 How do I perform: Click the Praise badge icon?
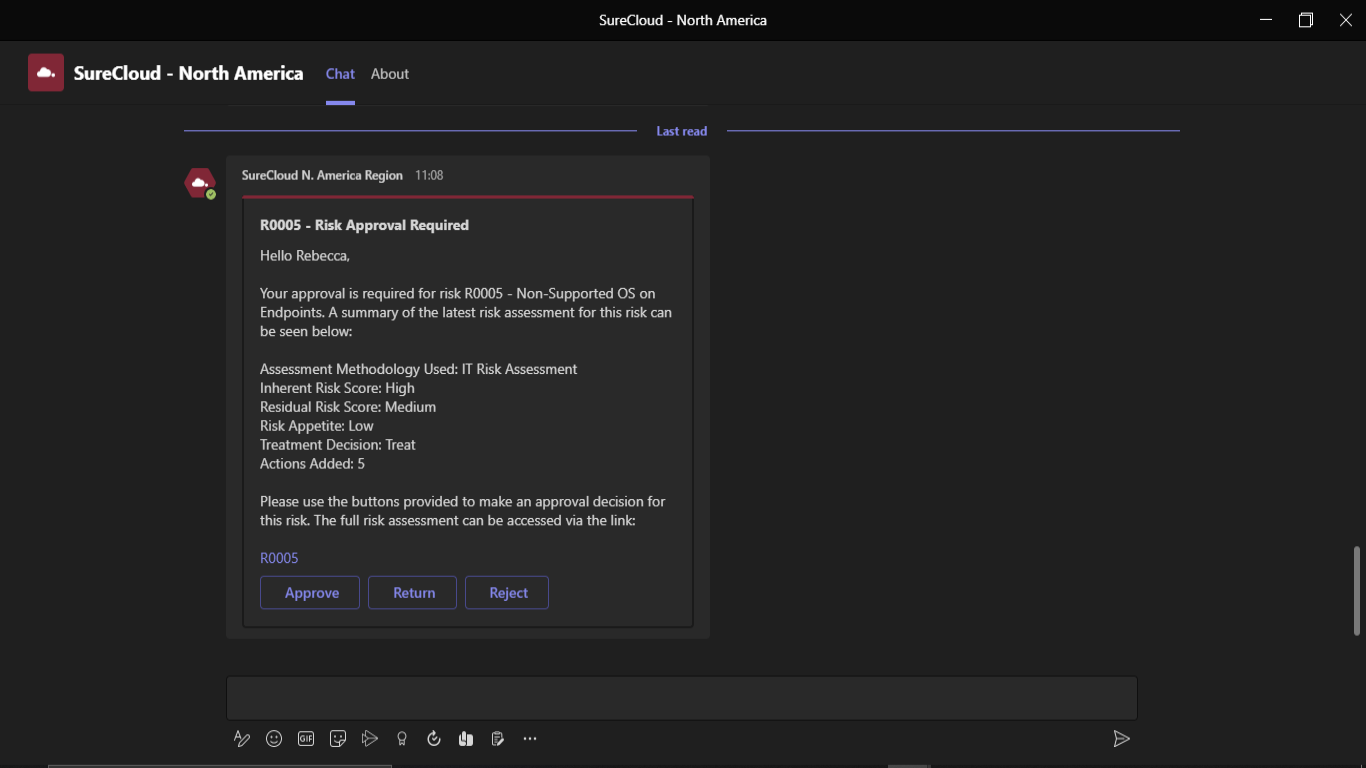402,739
